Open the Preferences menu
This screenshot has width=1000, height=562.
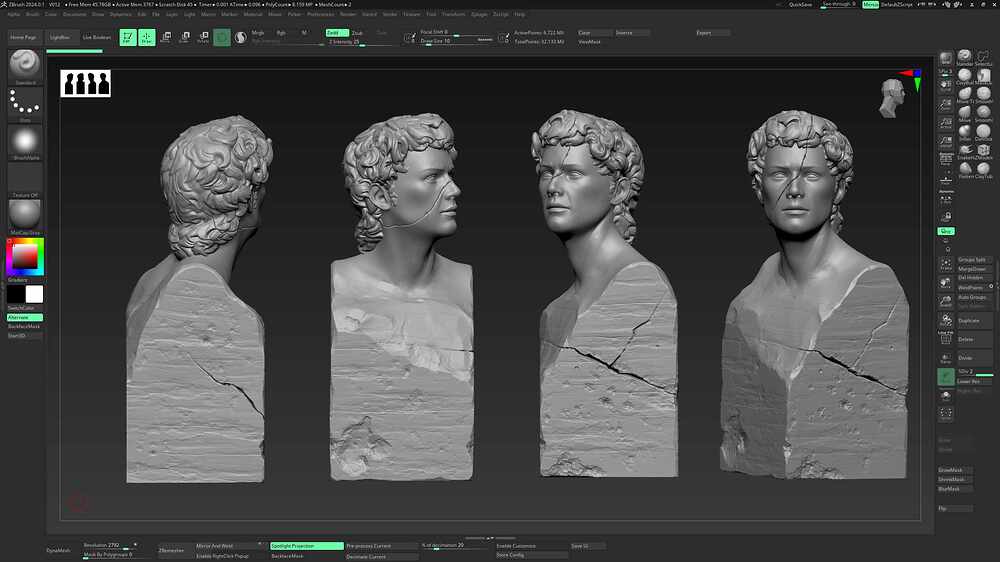(320, 14)
